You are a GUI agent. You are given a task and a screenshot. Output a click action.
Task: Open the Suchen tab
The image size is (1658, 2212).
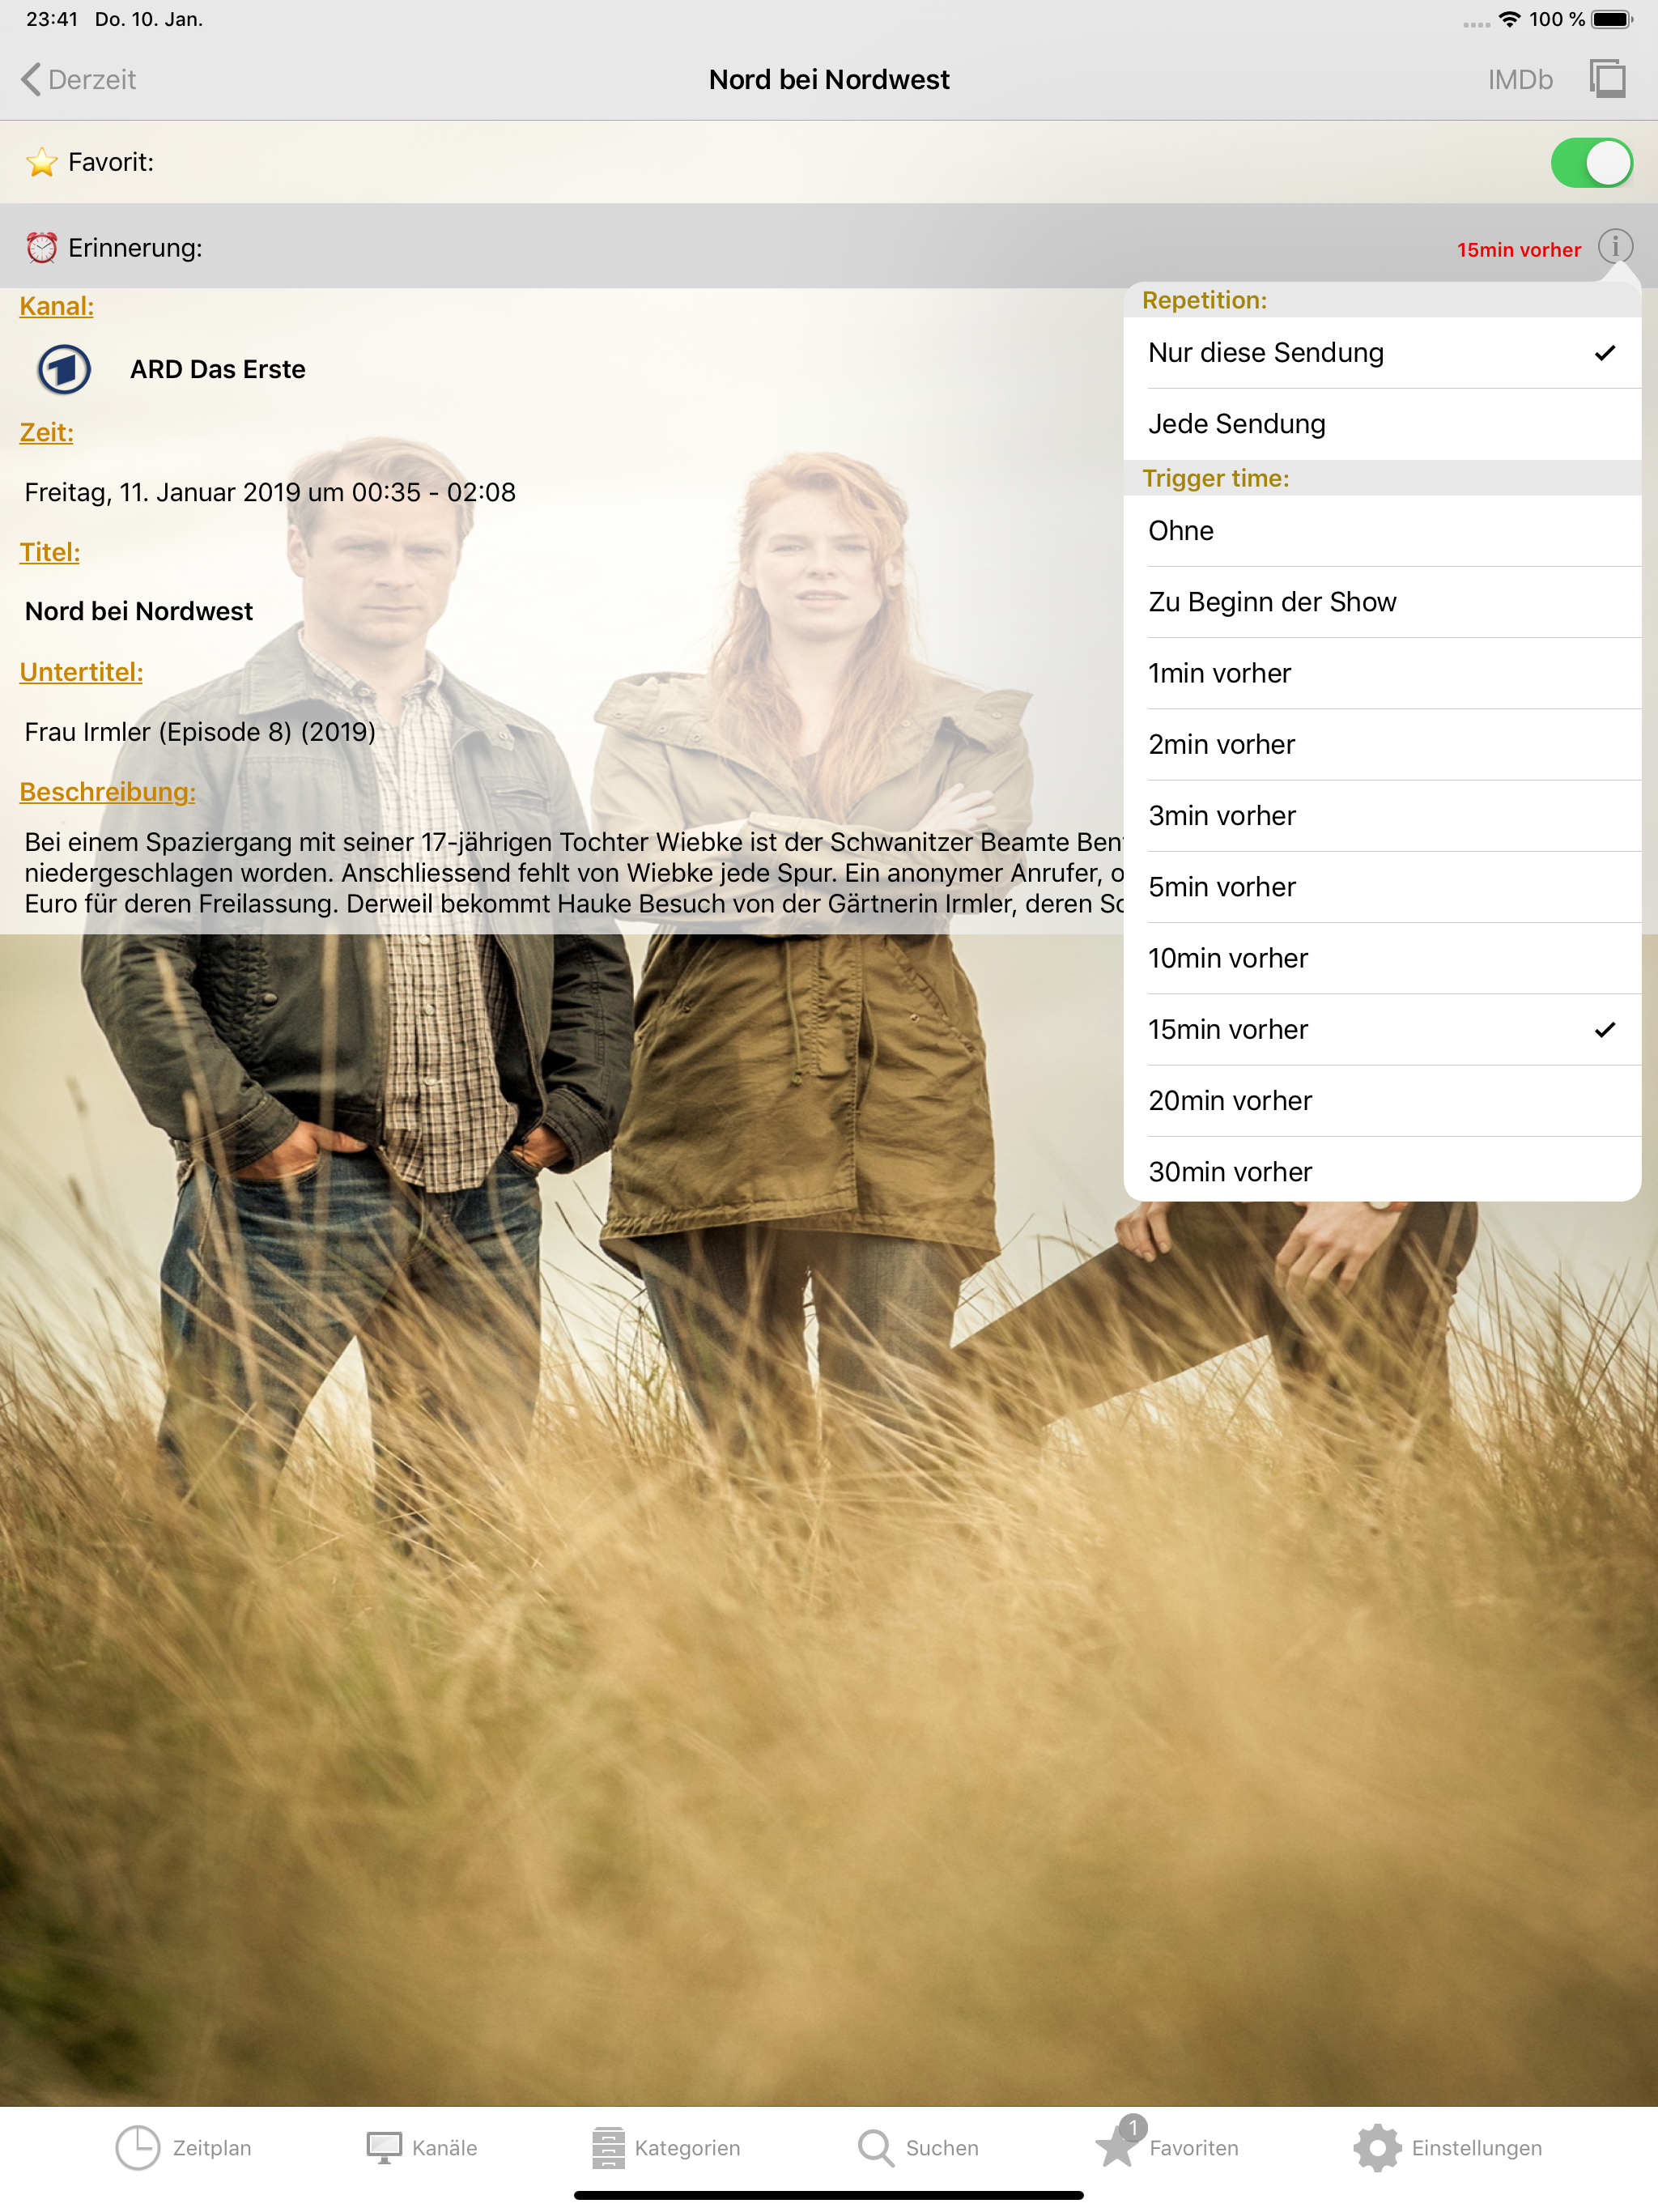918,2147
